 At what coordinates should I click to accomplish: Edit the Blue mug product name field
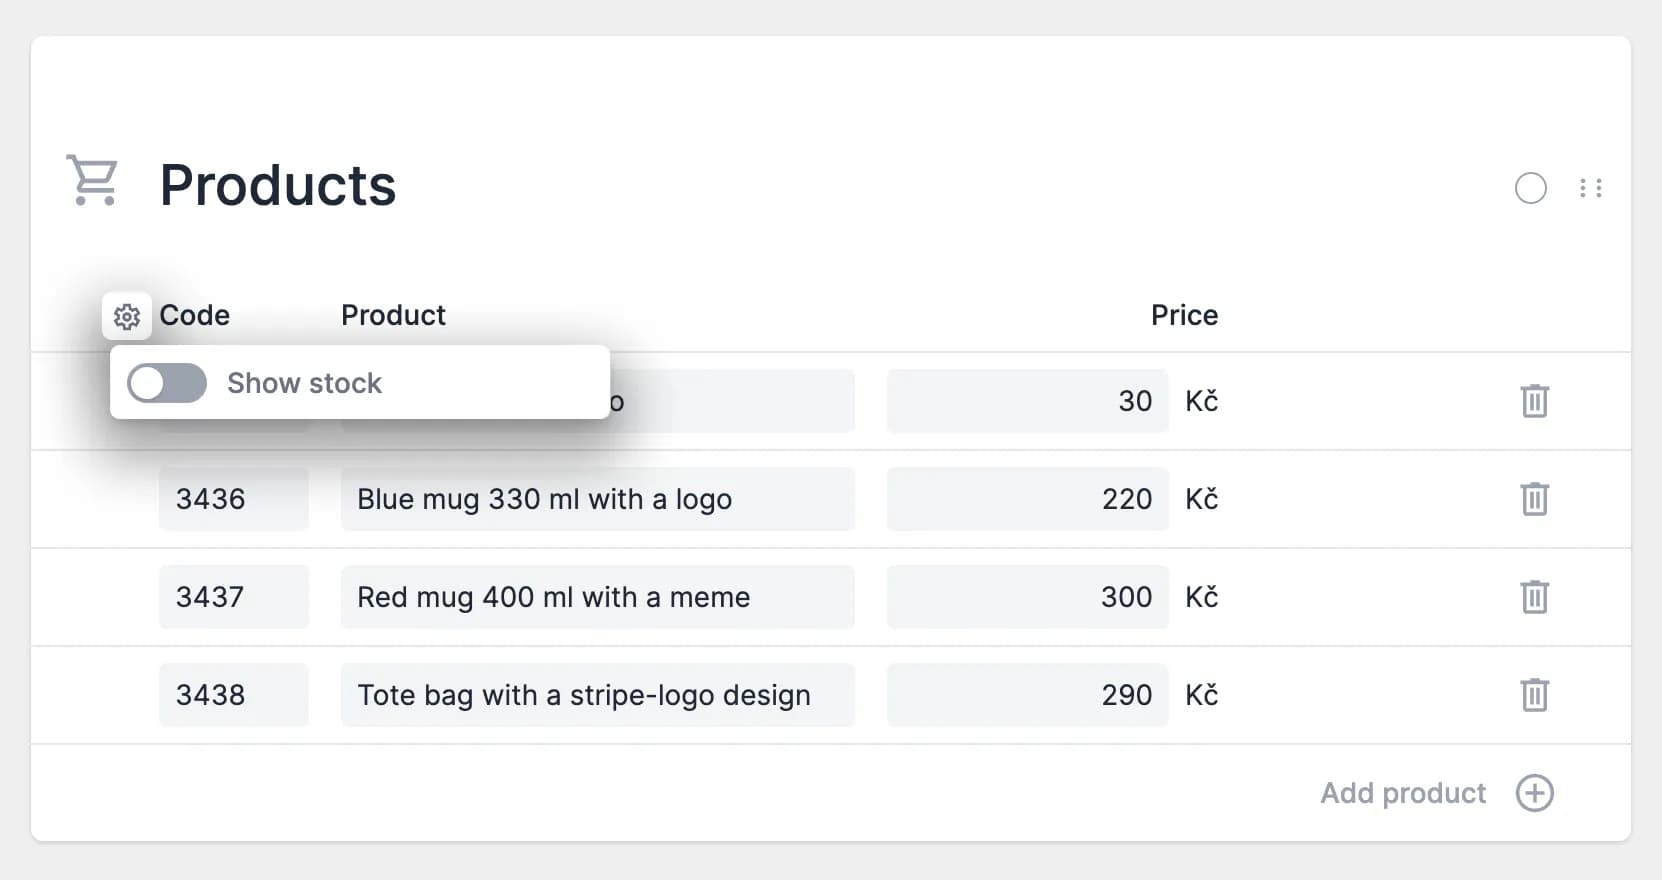tap(597, 499)
